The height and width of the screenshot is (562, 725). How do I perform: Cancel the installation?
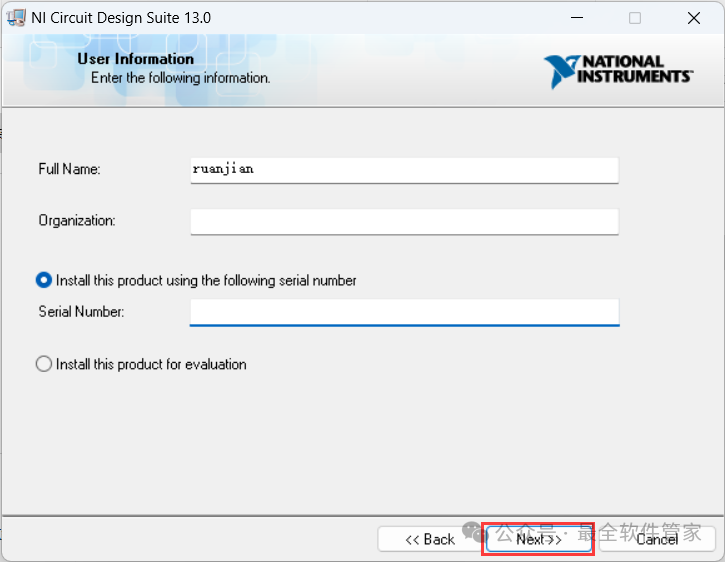coord(657,539)
